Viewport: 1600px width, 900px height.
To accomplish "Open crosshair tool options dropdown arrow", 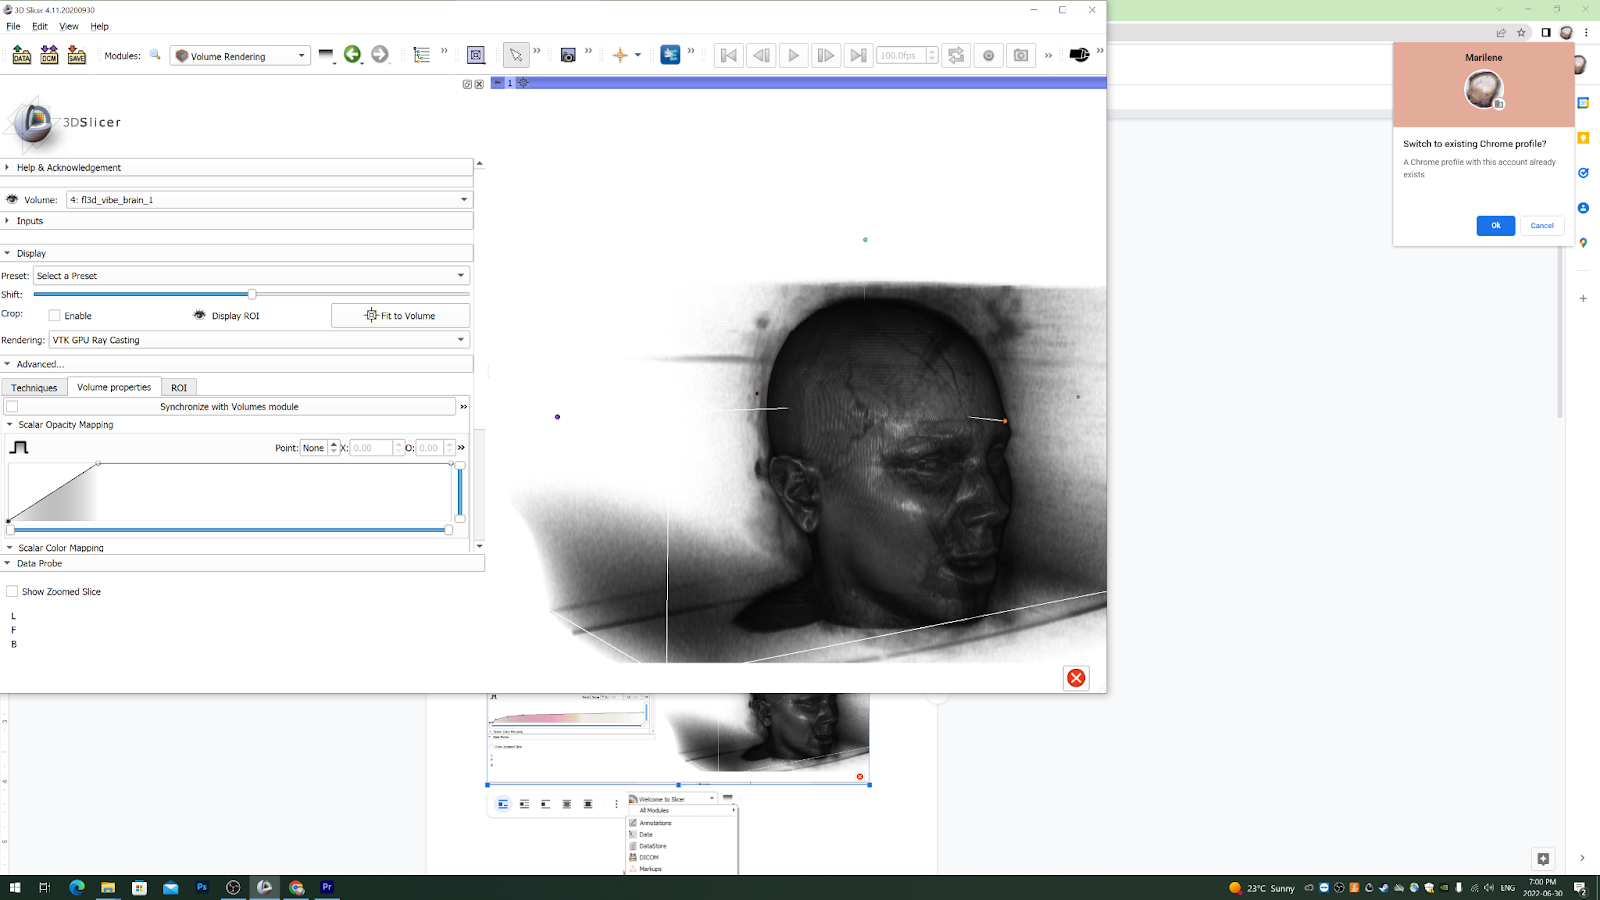I will pyautogui.click(x=638, y=55).
